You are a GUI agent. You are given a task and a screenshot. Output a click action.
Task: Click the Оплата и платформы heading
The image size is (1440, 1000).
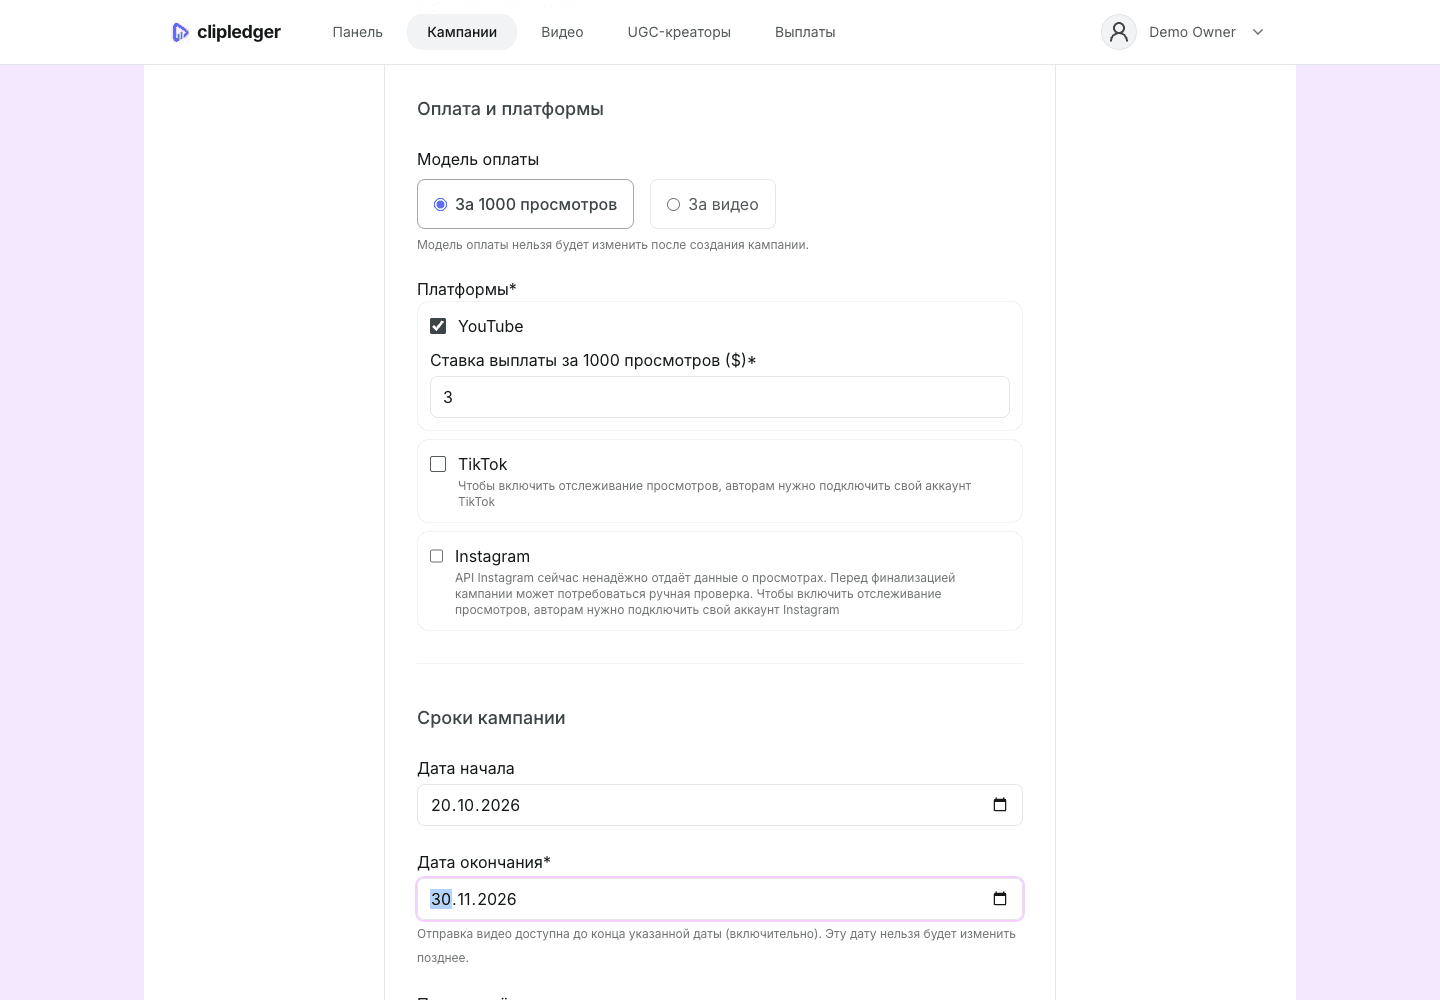[510, 109]
